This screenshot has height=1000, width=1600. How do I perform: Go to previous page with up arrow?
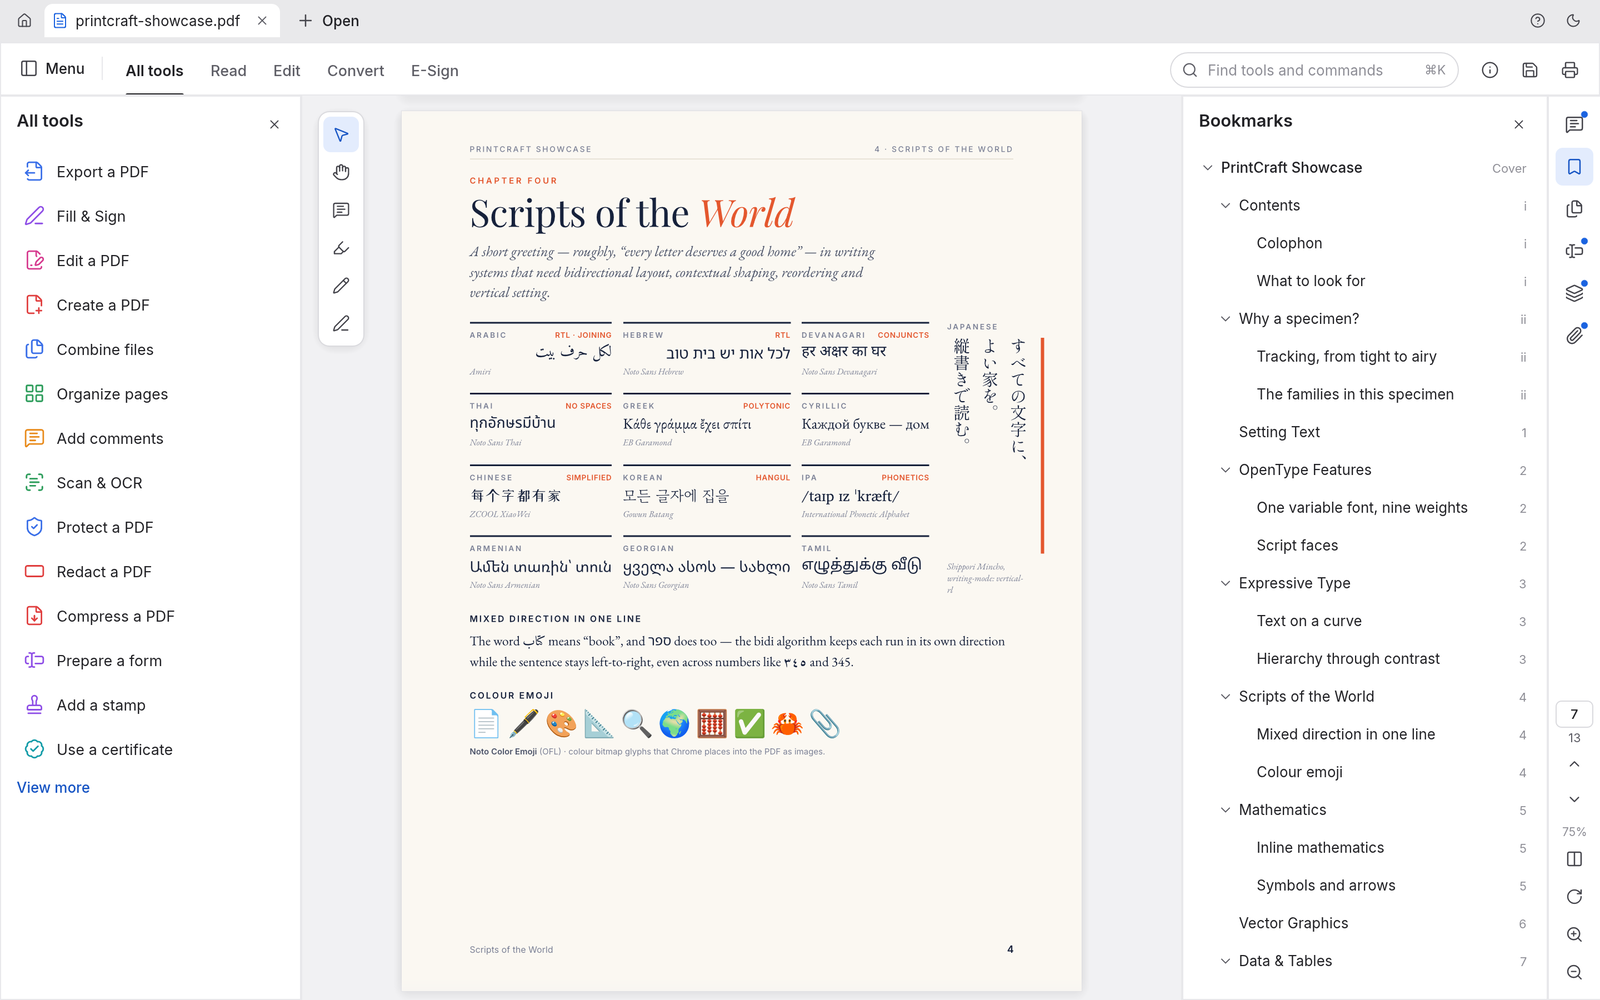tap(1574, 765)
